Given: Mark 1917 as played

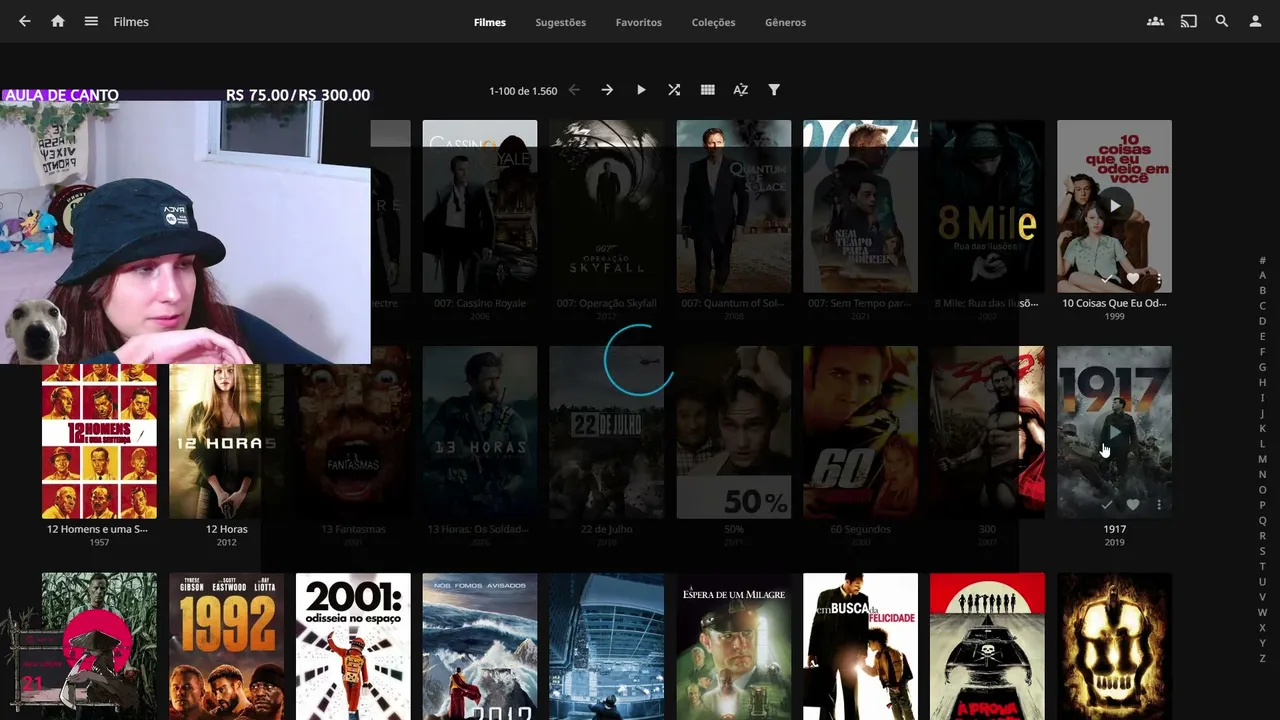Looking at the screenshot, I should click(x=1106, y=505).
